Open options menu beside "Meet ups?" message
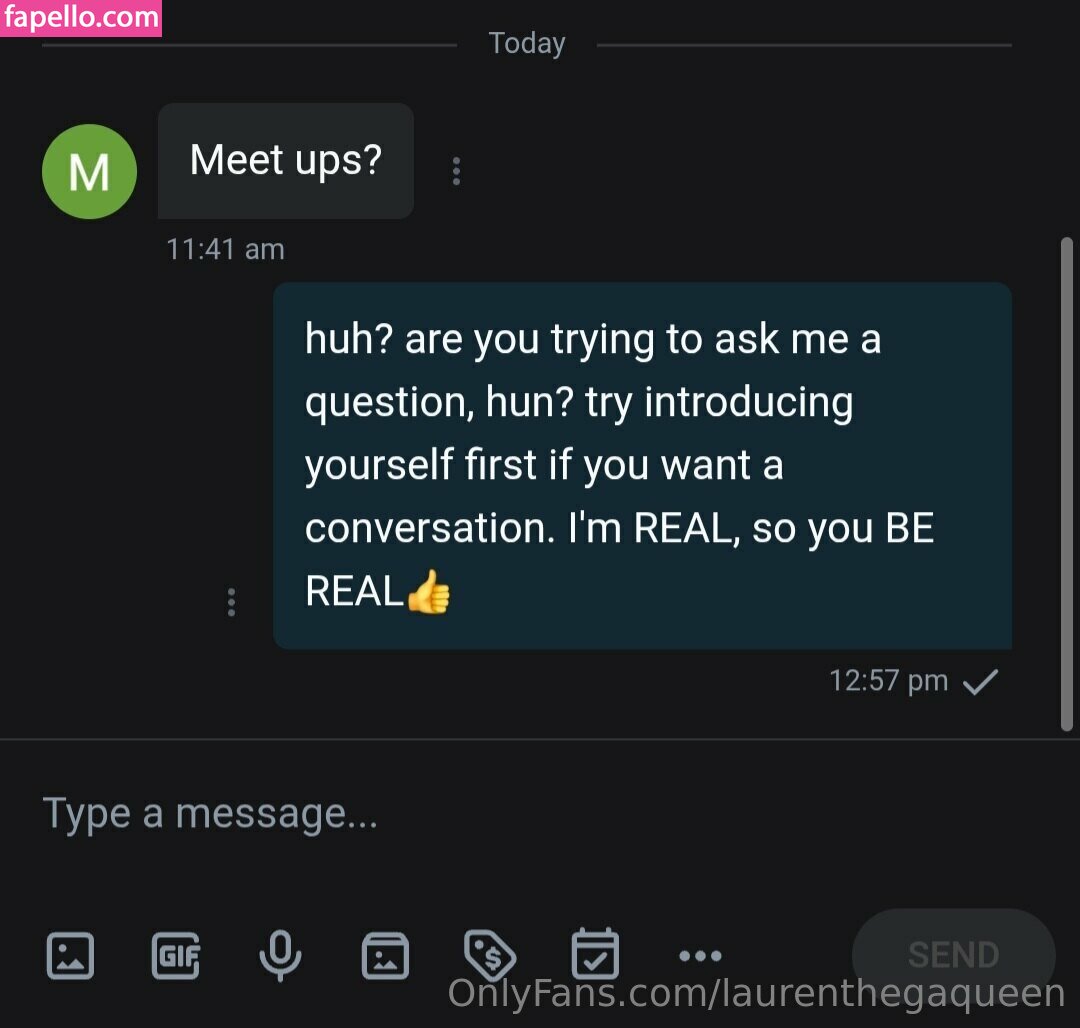The image size is (1080, 1028). point(456,171)
